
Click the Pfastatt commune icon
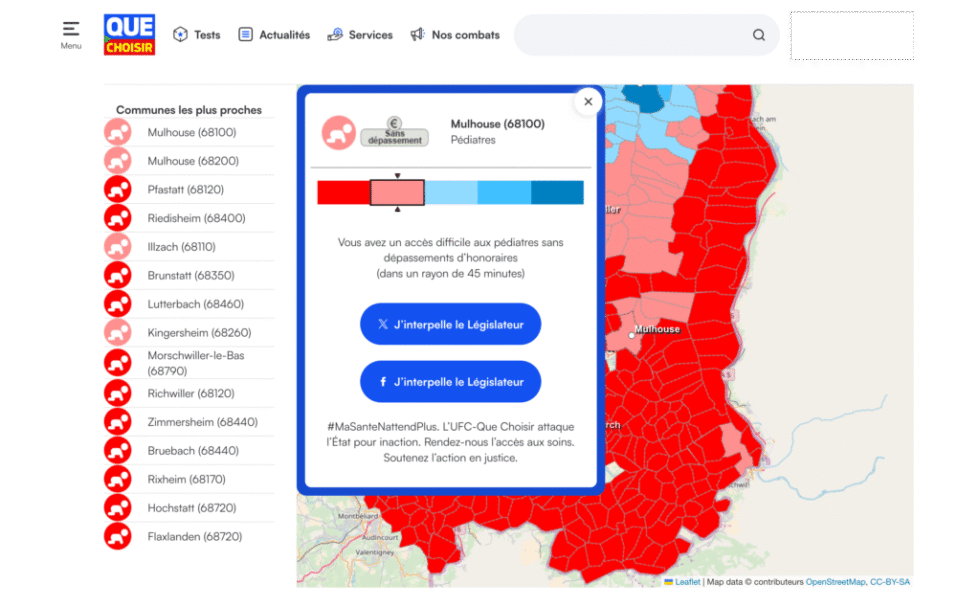(x=118, y=189)
